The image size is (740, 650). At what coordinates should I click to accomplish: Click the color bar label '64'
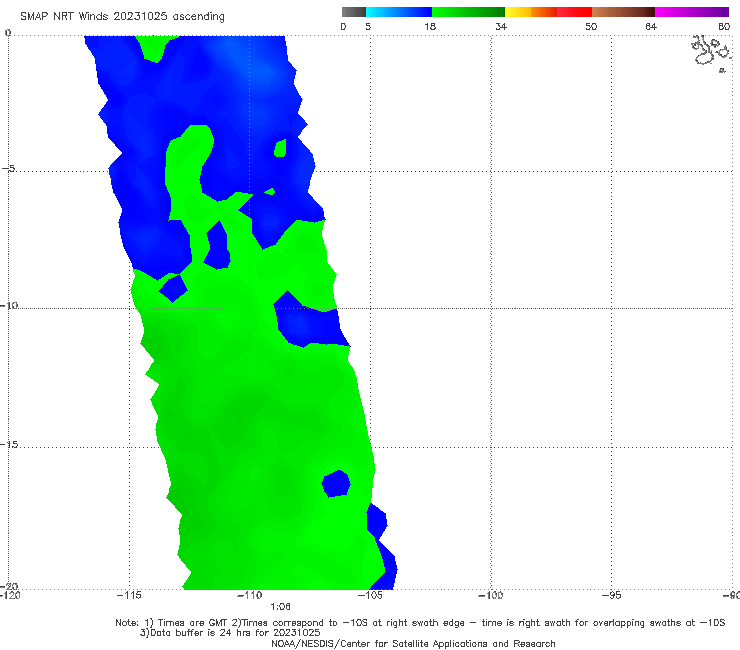click(x=651, y=26)
